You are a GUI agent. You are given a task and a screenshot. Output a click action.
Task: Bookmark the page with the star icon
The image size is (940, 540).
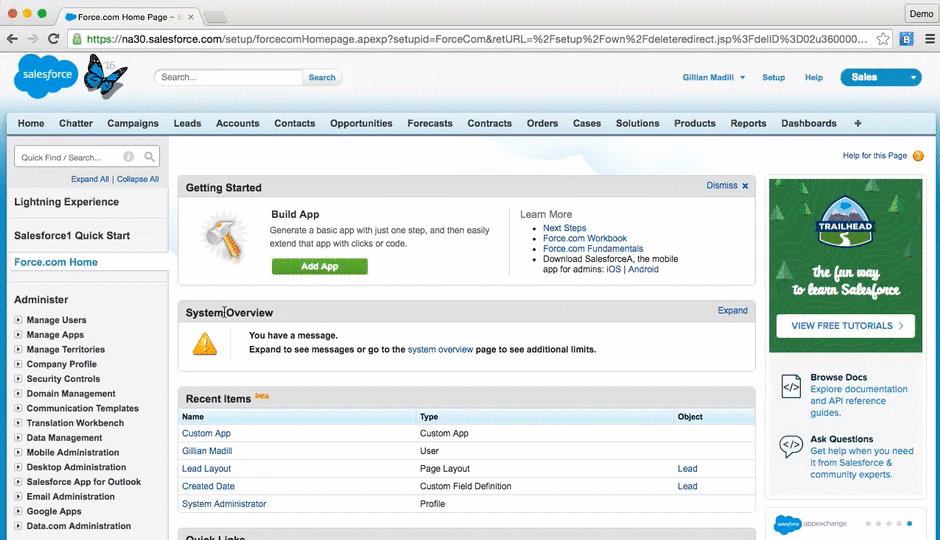pos(883,39)
